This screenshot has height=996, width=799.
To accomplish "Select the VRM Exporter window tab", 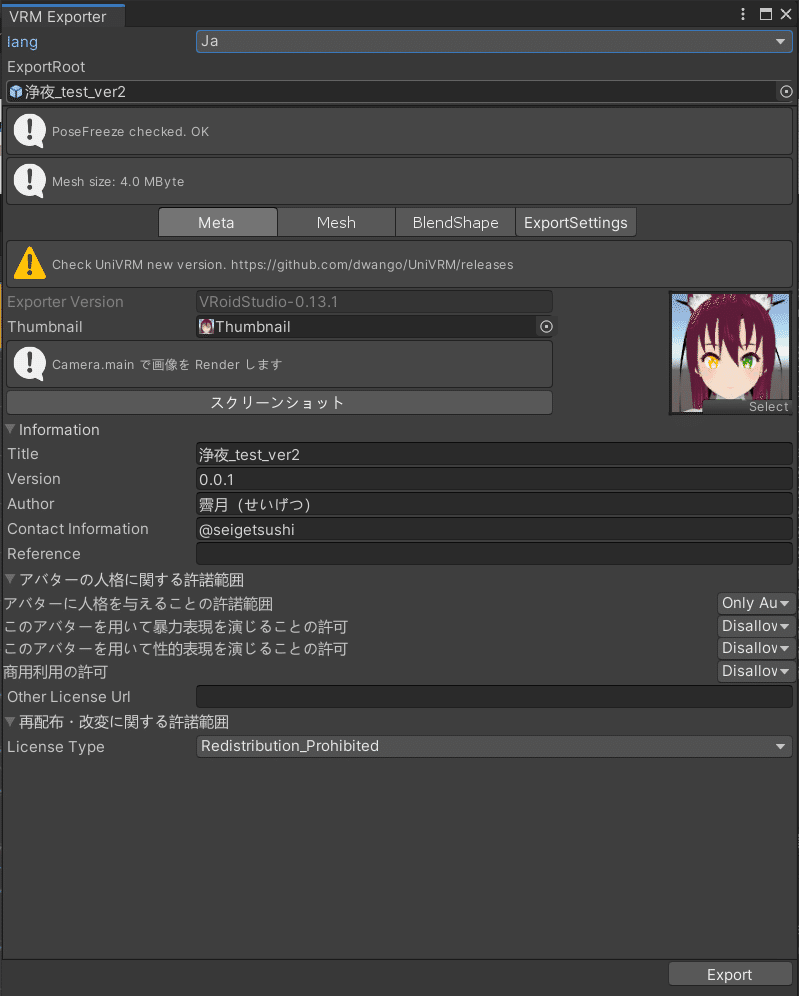I will (x=63, y=17).
